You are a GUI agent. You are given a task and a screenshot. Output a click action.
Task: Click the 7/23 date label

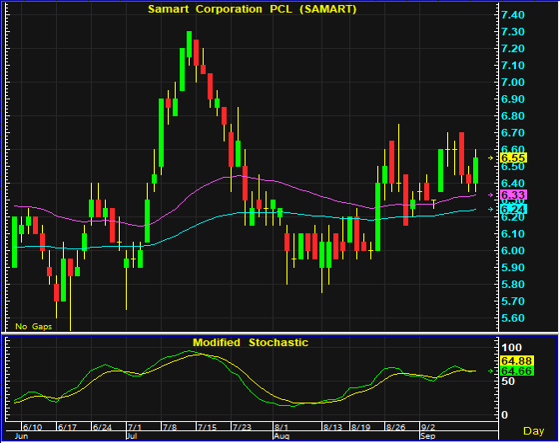point(242,427)
